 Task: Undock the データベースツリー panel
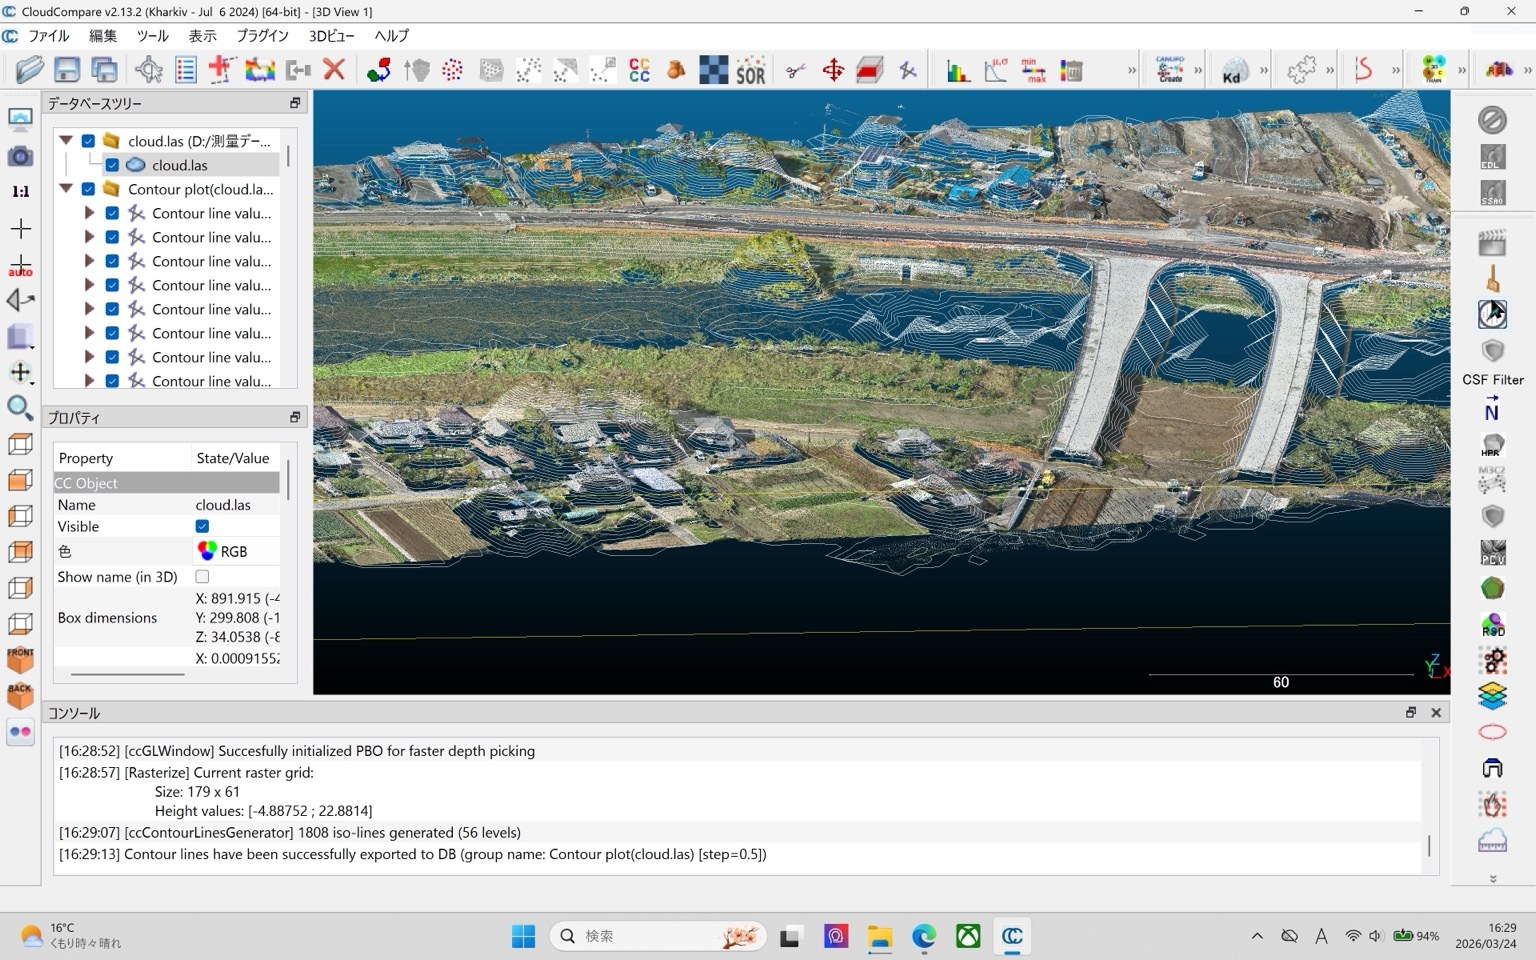pos(295,103)
